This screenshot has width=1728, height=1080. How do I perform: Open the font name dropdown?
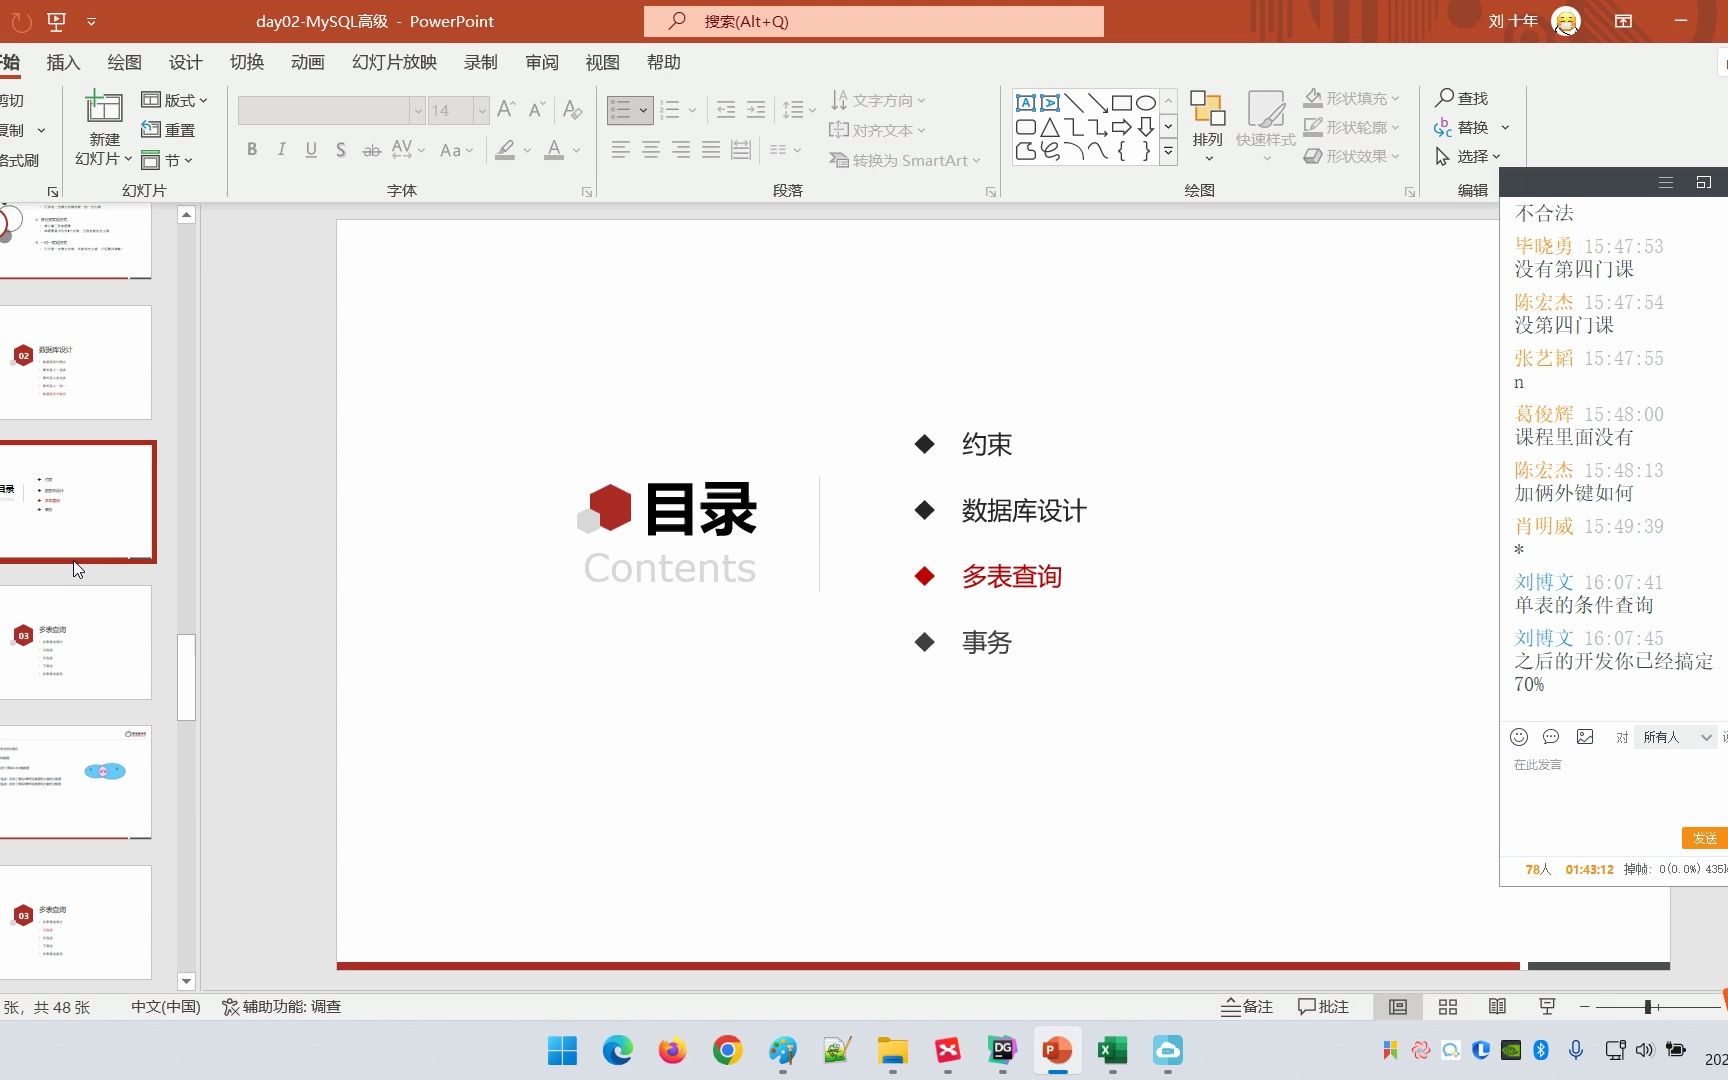coord(417,110)
